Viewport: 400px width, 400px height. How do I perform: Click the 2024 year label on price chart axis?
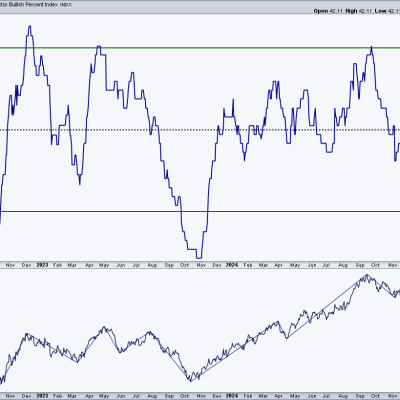[x=232, y=396]
